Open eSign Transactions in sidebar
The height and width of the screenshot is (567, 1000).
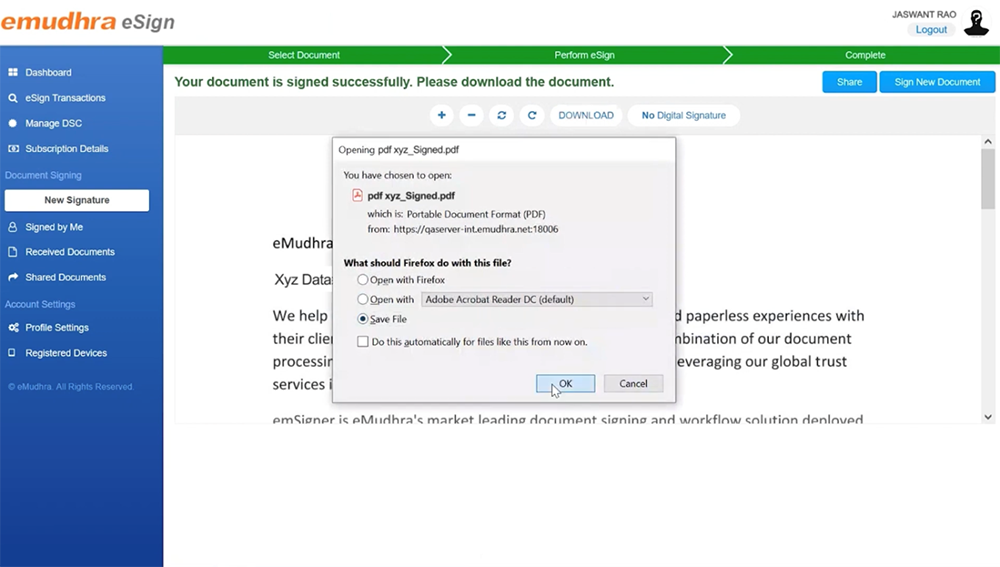(x=65, y=98)
